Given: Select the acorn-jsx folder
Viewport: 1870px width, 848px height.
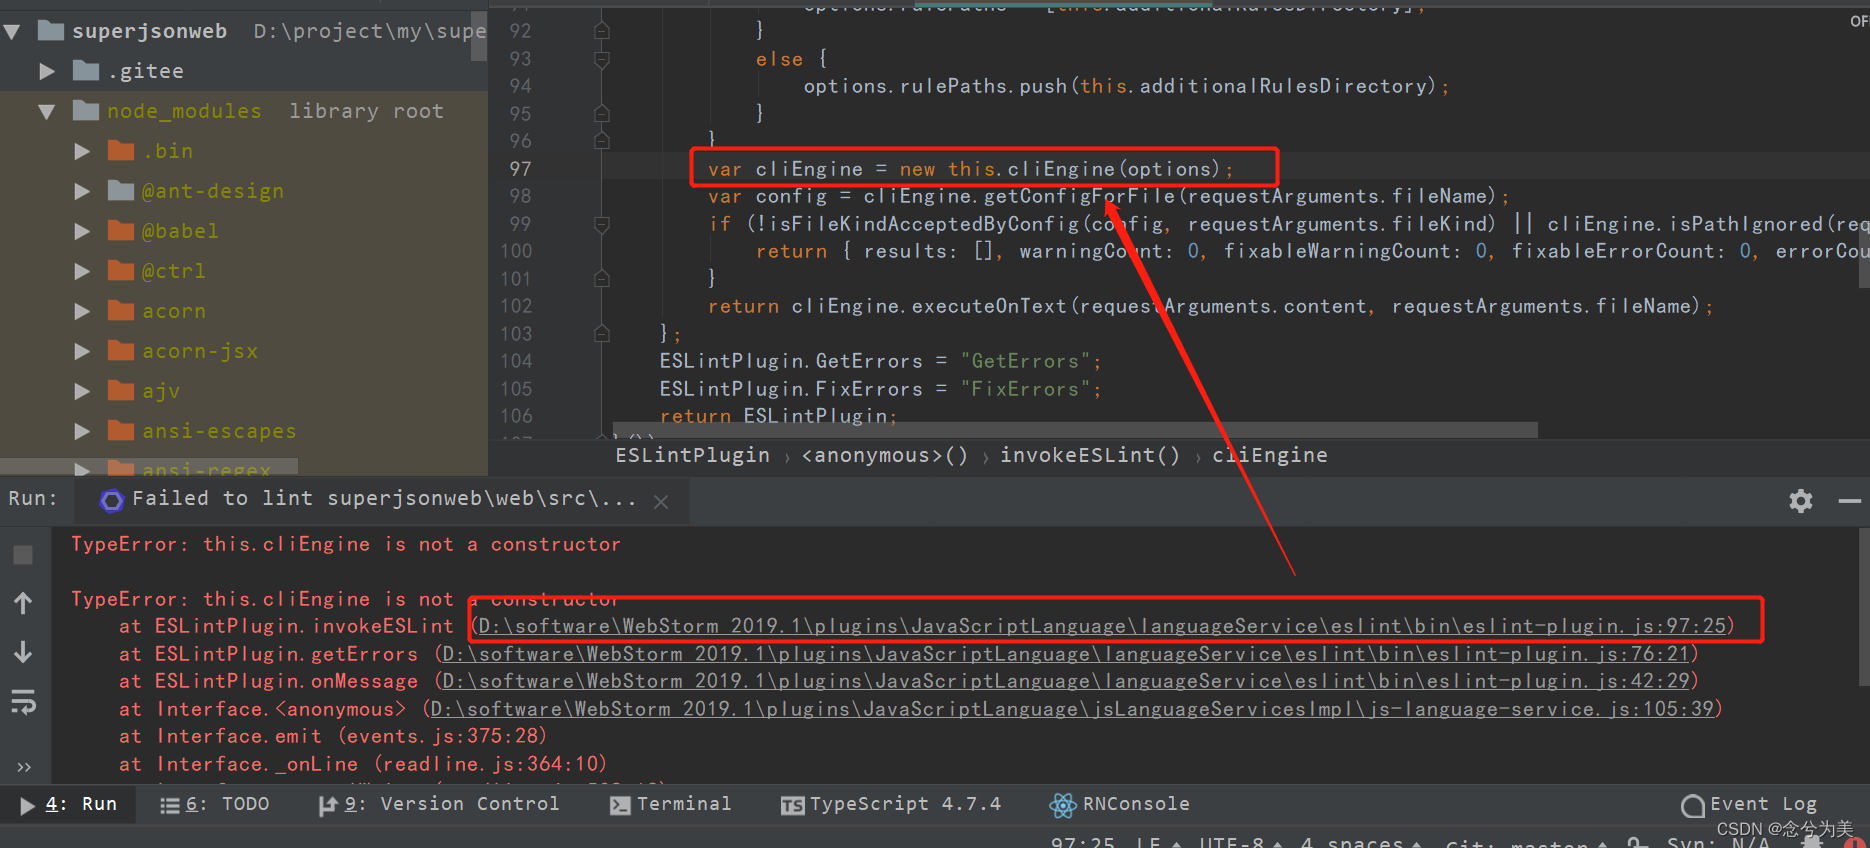Looking at the screenshot, I should pyautogui.click(x=200, y=351).
